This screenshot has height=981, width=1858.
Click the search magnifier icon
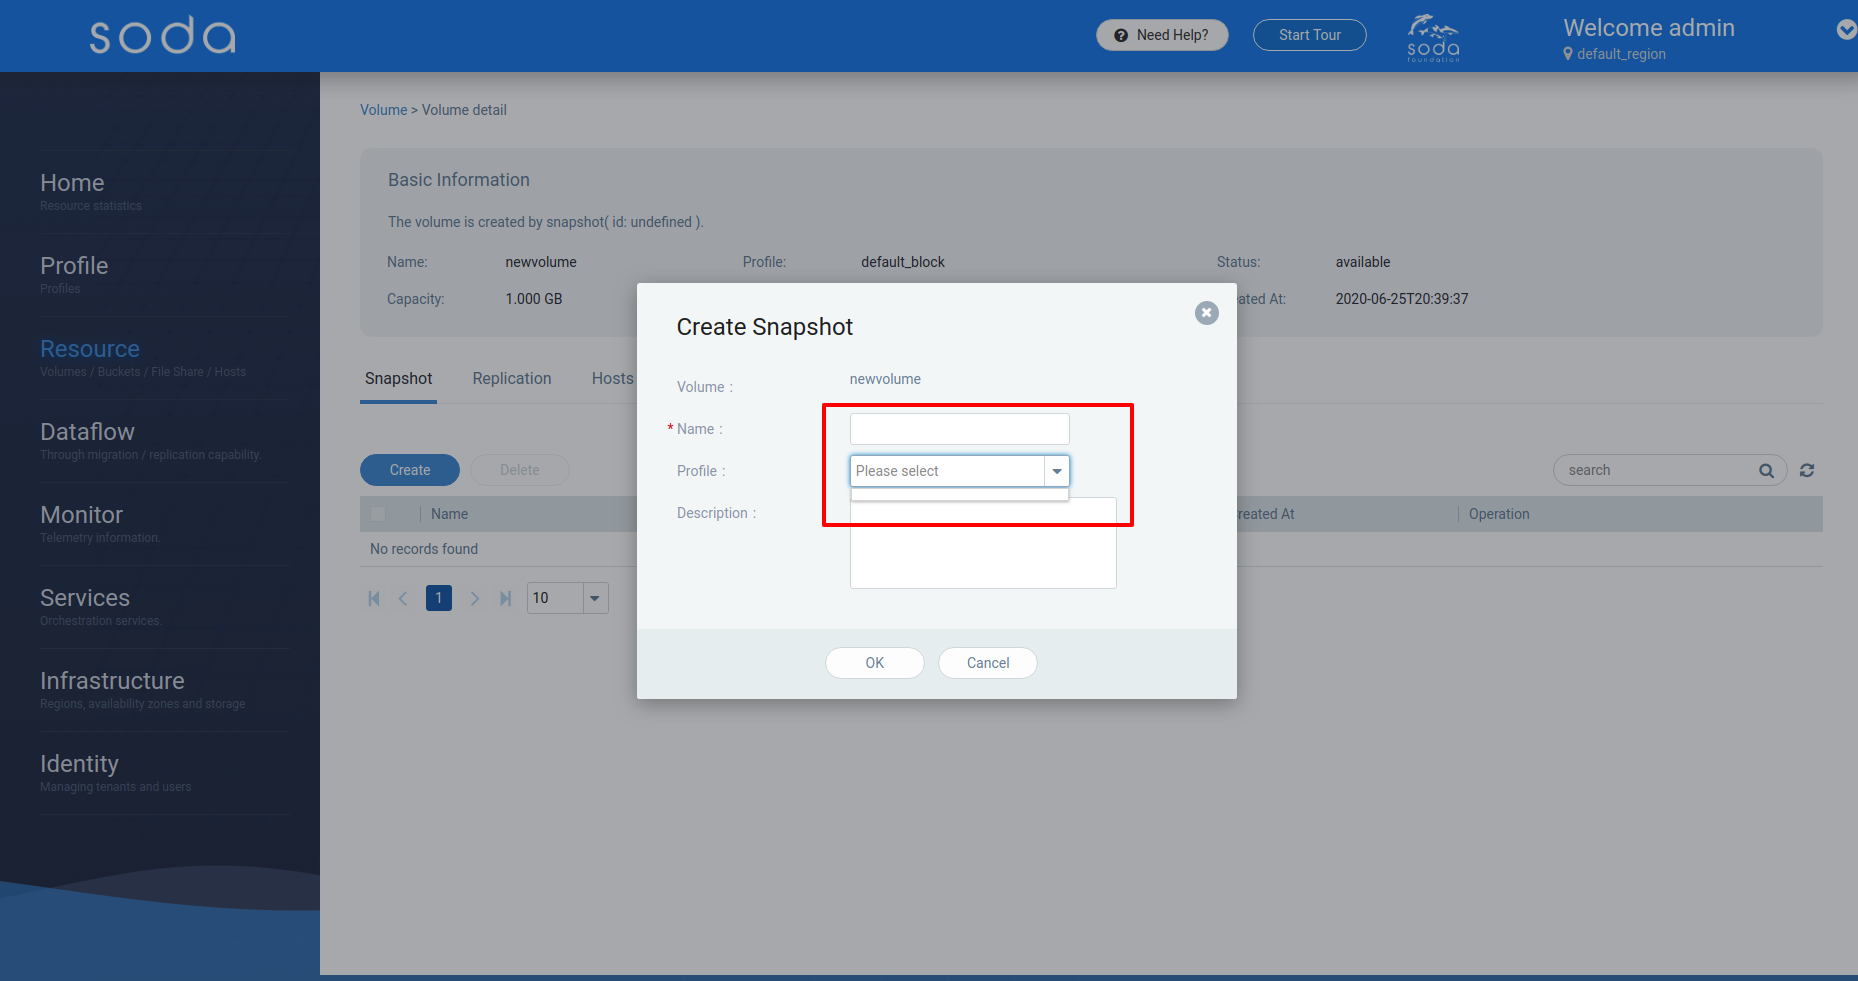(x=1766, y=470)
